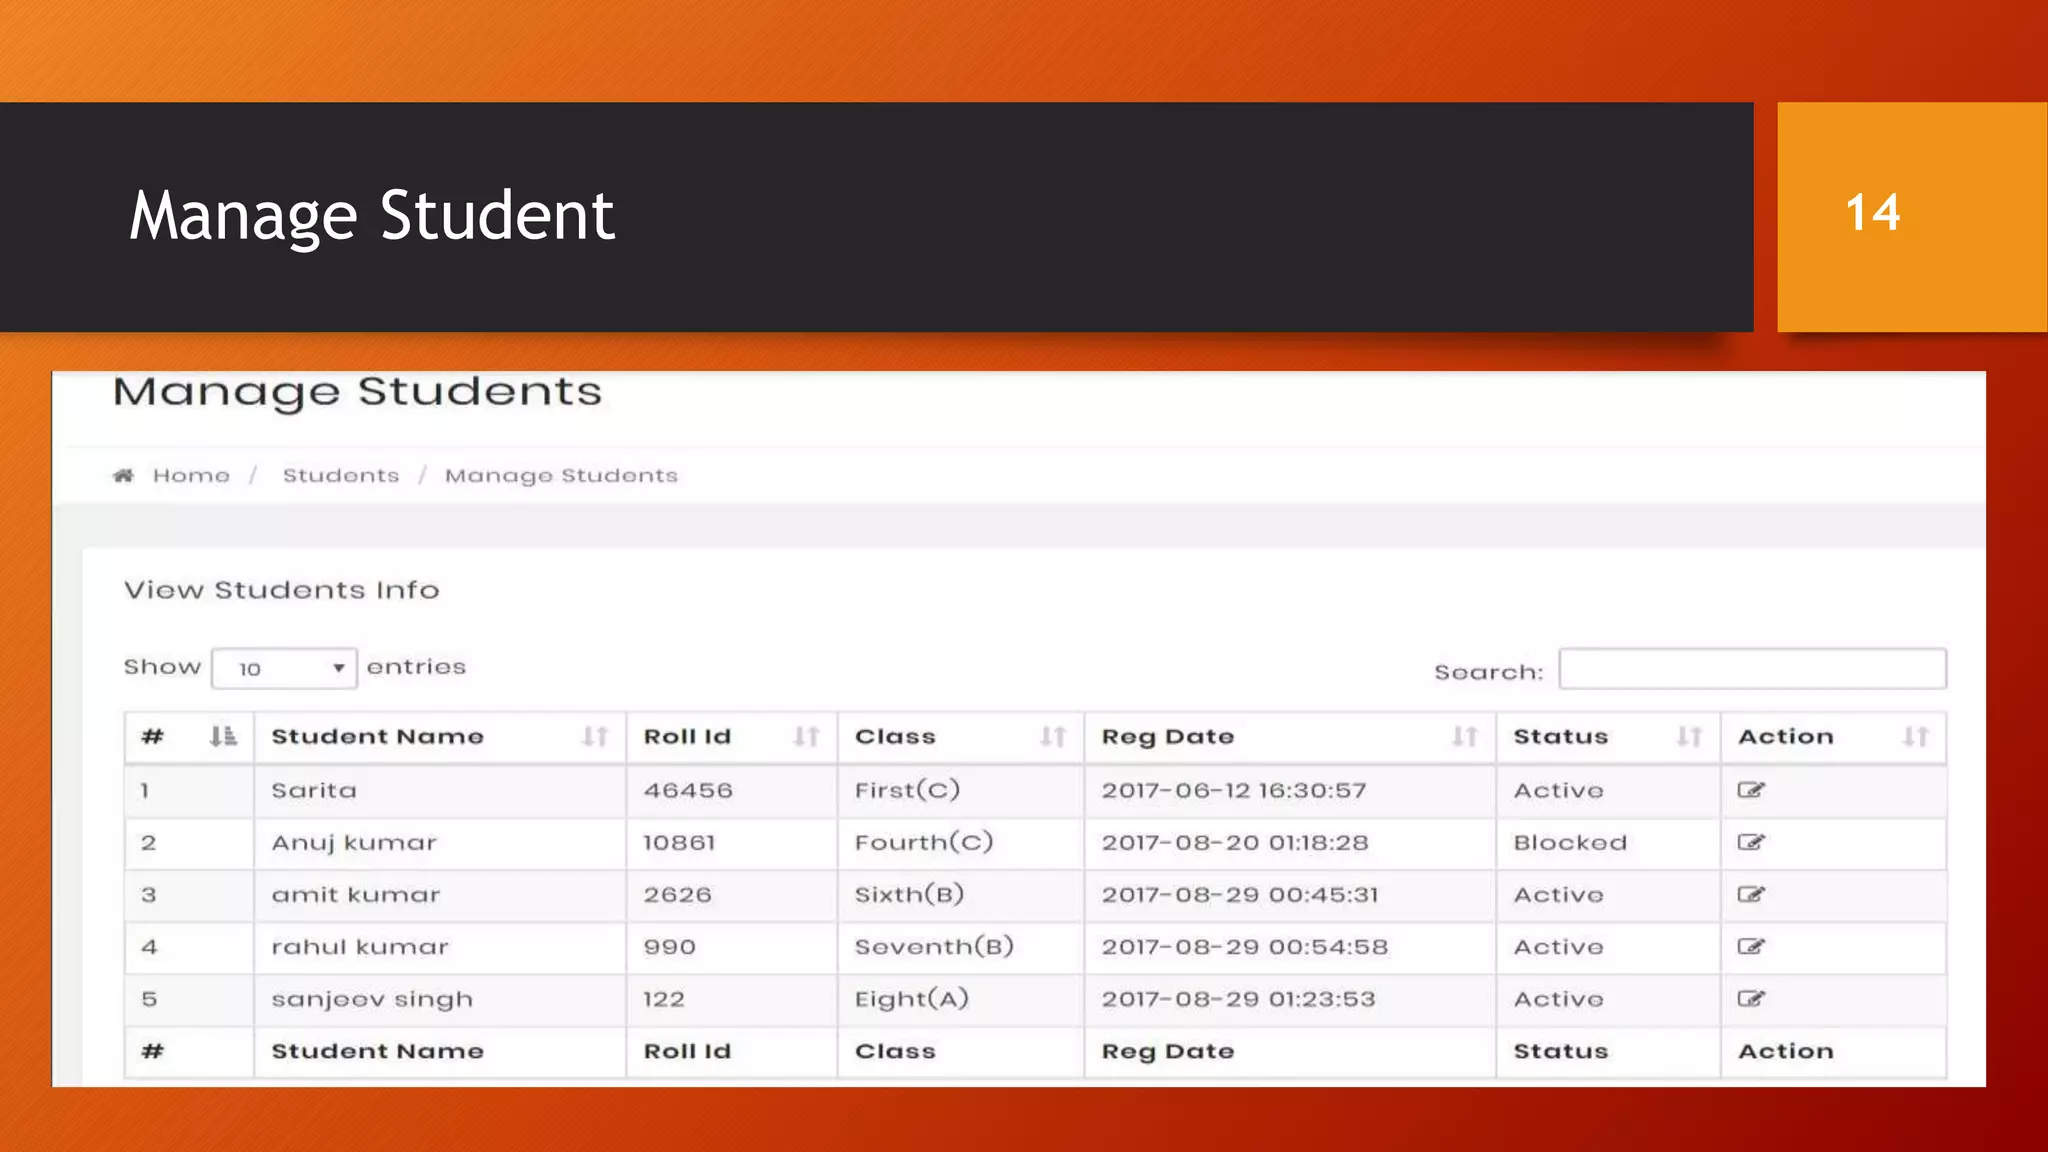This screenshot has height=1152, width=2048.
Task: Click roll id '2626'
Action: 677,894
